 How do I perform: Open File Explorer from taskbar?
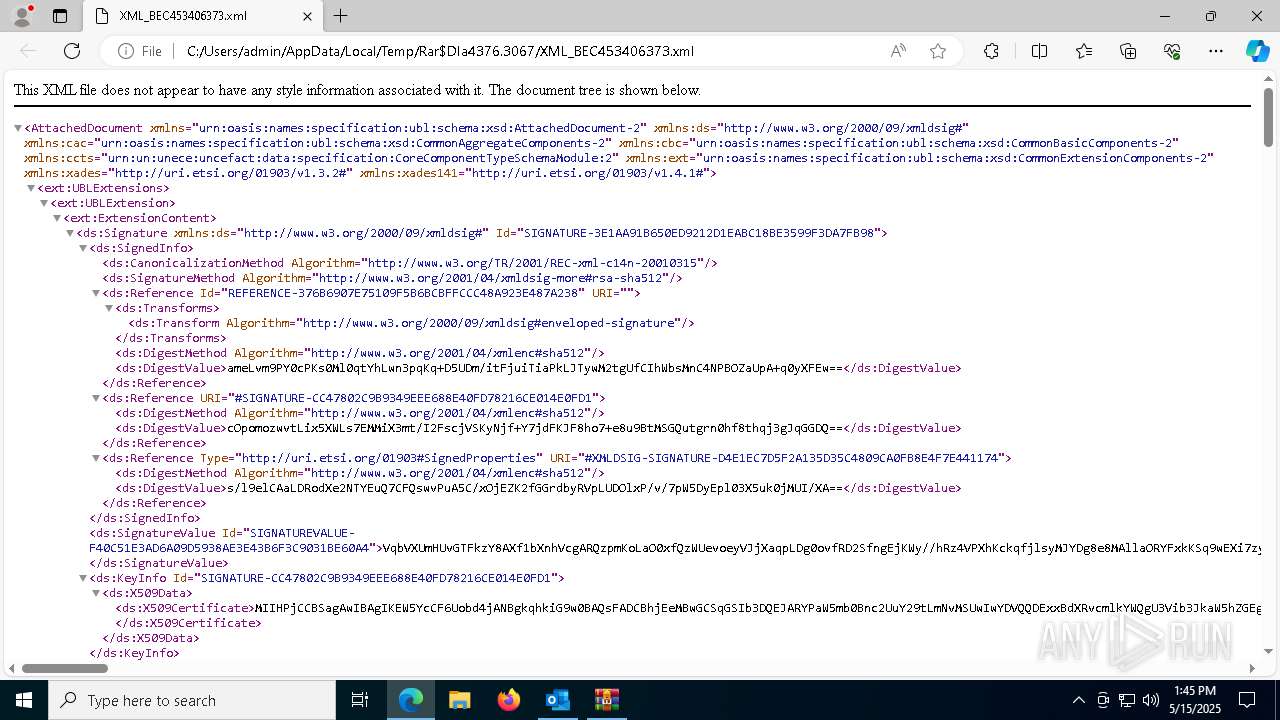tap(459, 700)
